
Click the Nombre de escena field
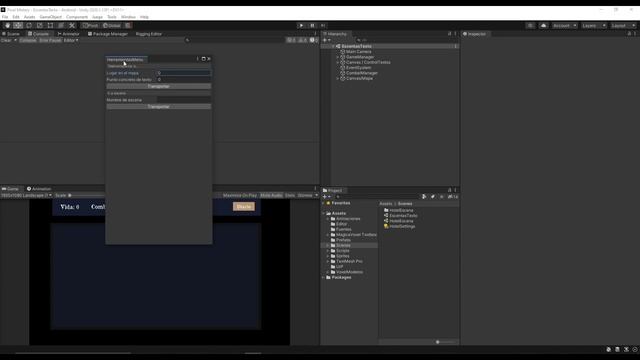[x=184, y=100]
